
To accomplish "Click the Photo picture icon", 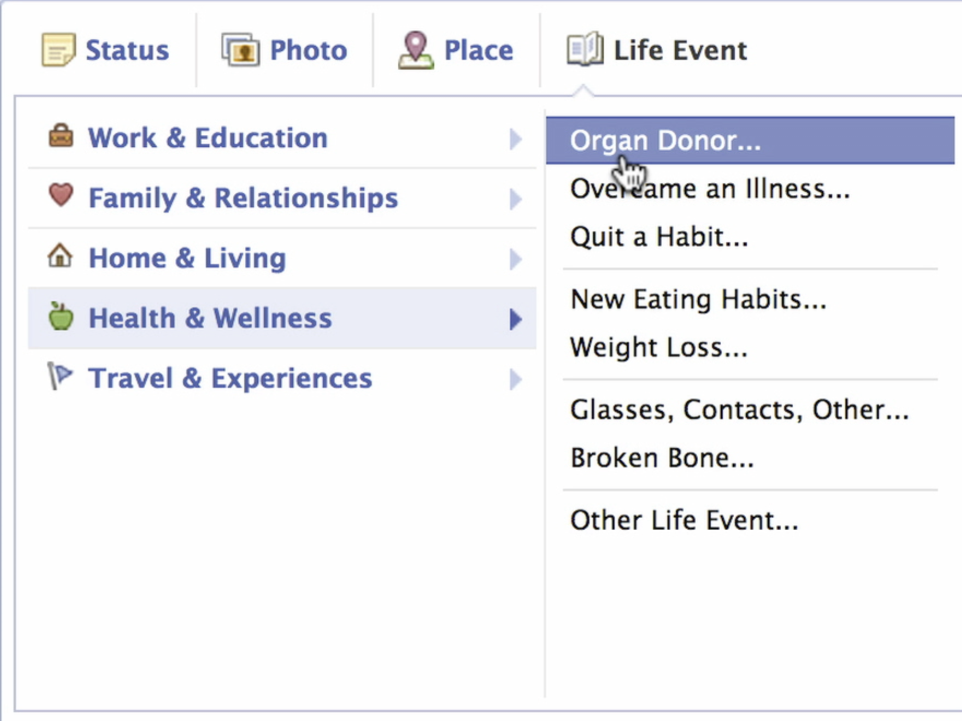I will tap(241, 50).
